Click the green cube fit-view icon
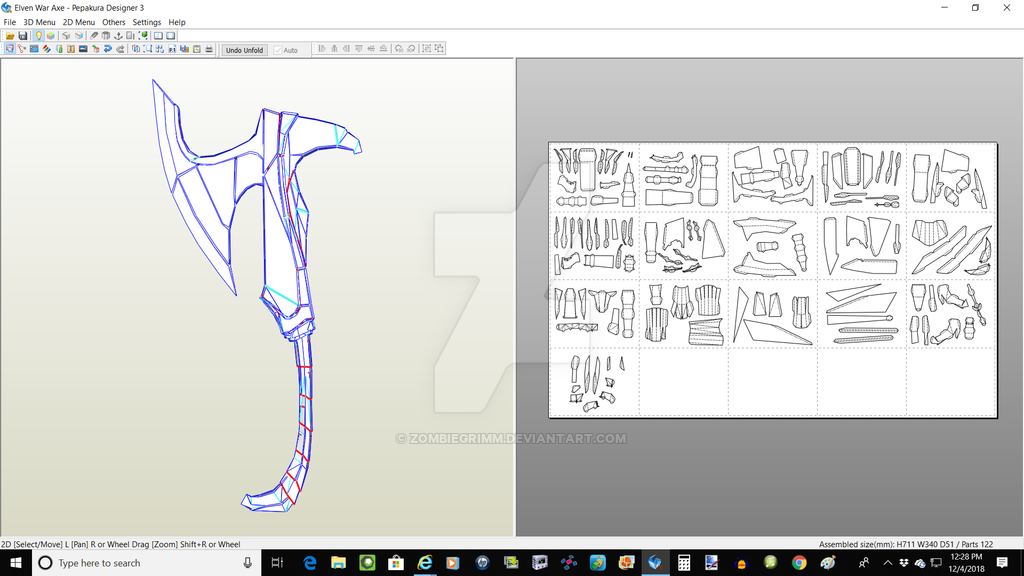 (x=143, y=36)
